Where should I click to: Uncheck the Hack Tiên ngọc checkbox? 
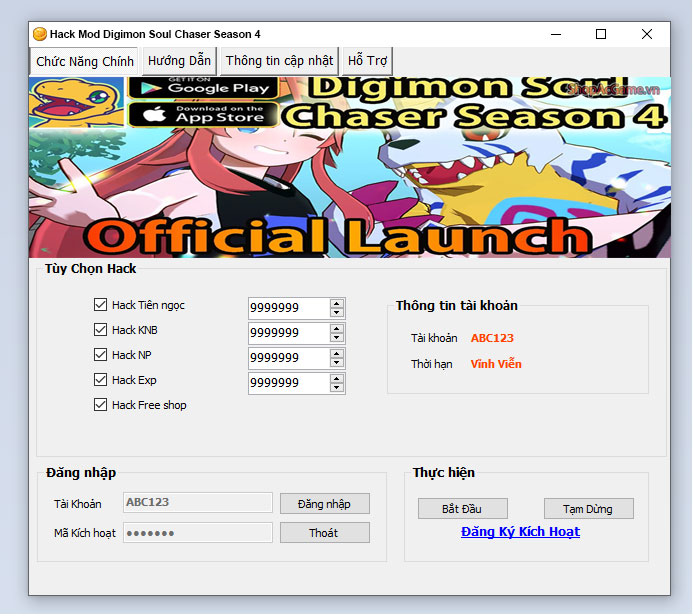click(x=100, y=305)
